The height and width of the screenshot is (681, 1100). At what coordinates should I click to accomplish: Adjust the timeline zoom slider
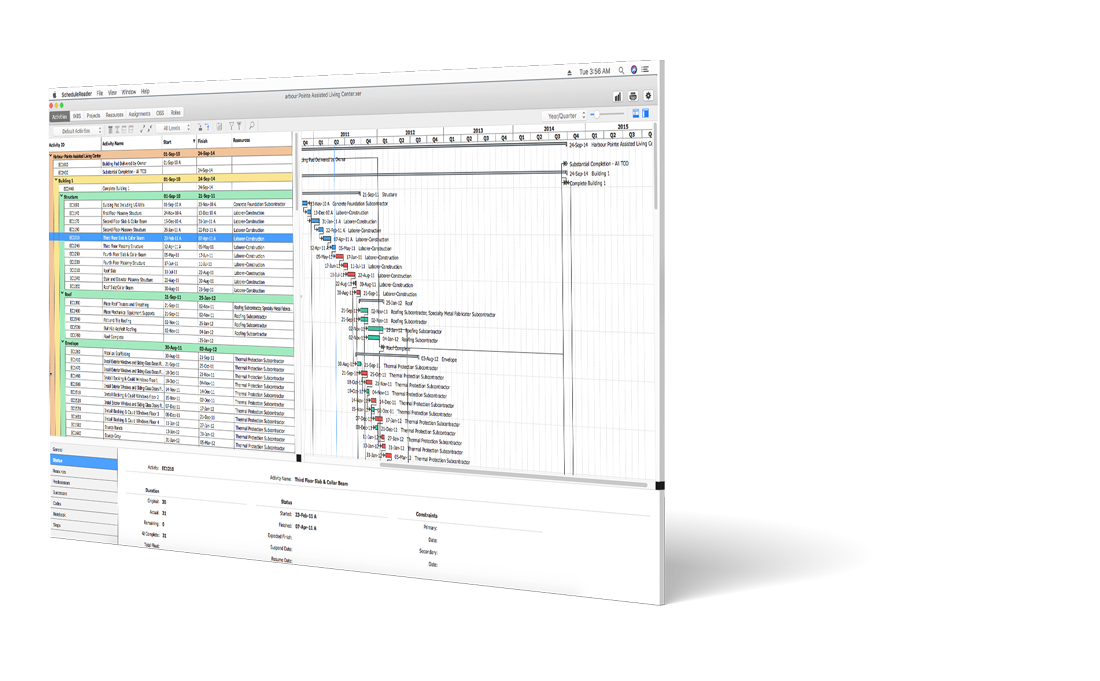[x=597, y=114]
